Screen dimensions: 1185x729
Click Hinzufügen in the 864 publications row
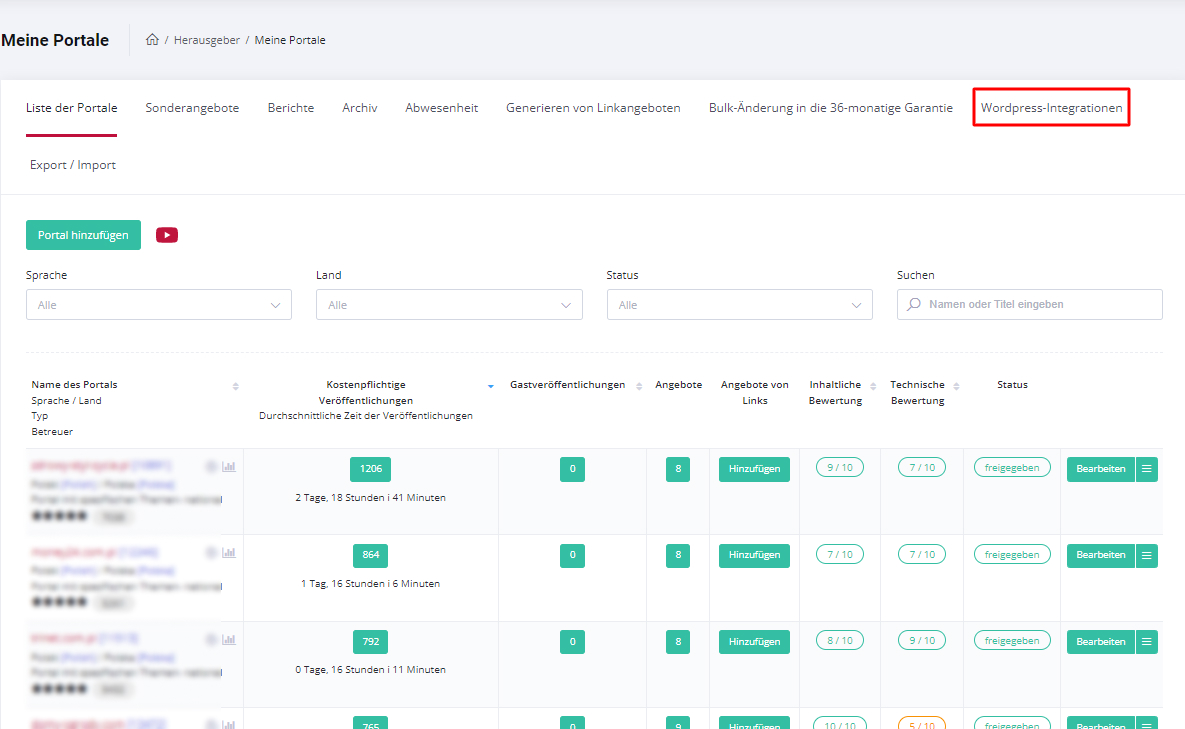(x=754, y=555)
